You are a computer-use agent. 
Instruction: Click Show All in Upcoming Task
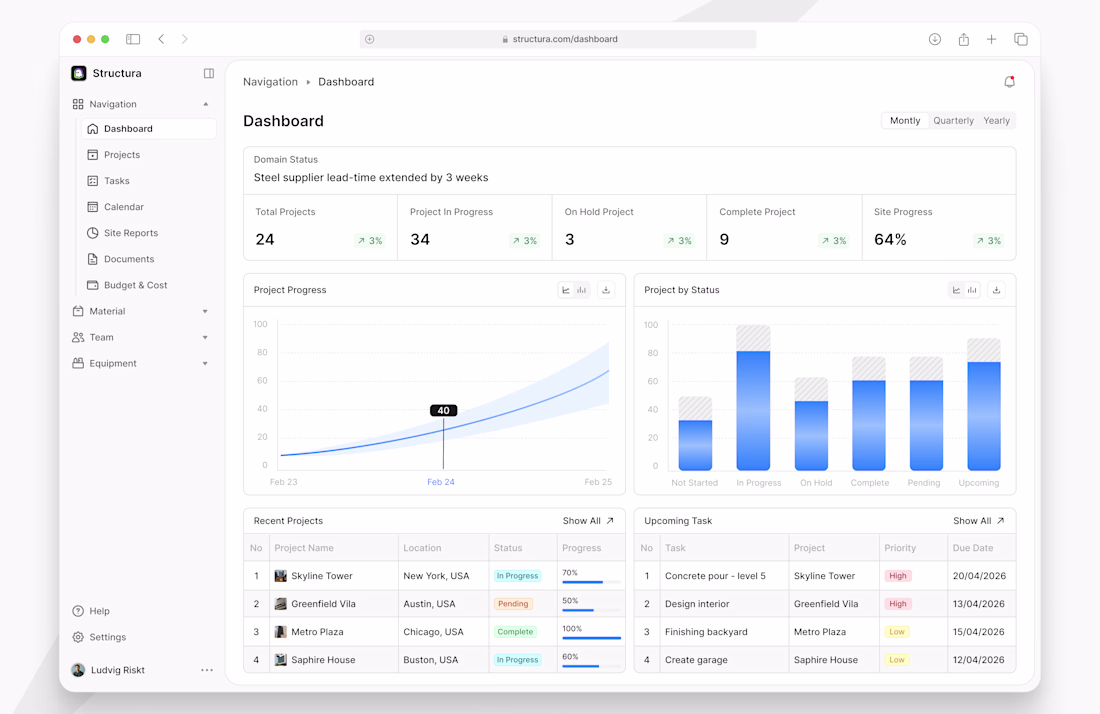[x=979, y=520]
